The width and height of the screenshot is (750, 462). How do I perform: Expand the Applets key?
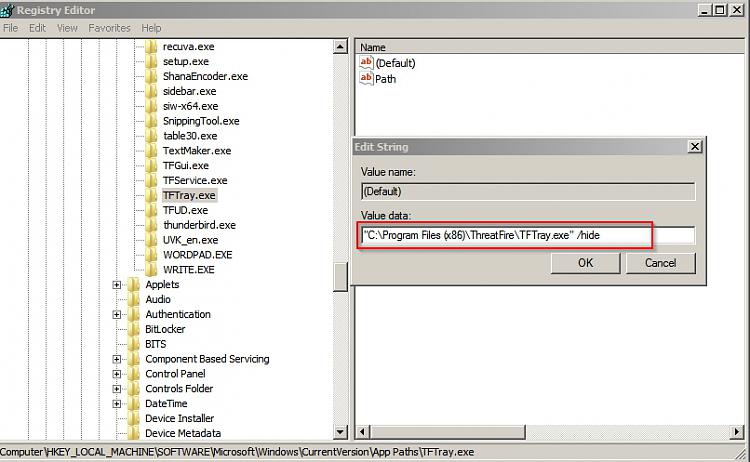[117, 285]
